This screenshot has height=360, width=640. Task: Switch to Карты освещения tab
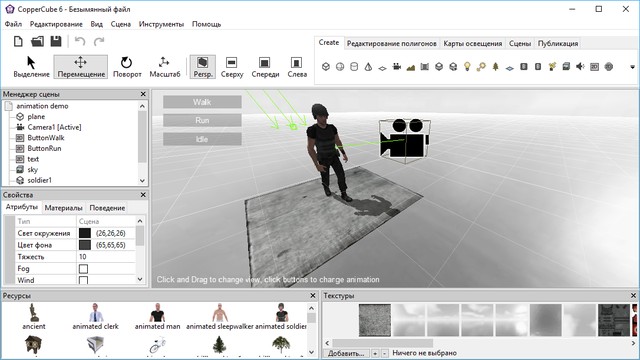[x=473, y=43]
